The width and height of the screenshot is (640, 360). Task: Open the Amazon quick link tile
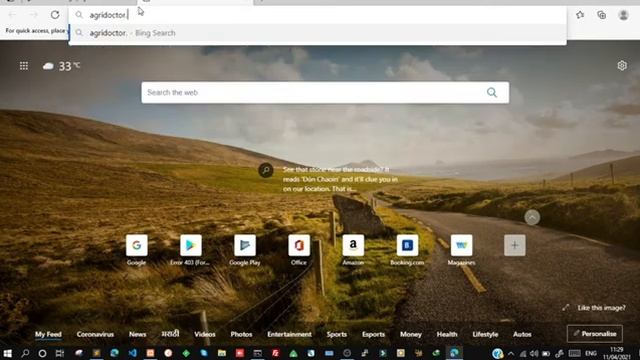coord(353,250)
